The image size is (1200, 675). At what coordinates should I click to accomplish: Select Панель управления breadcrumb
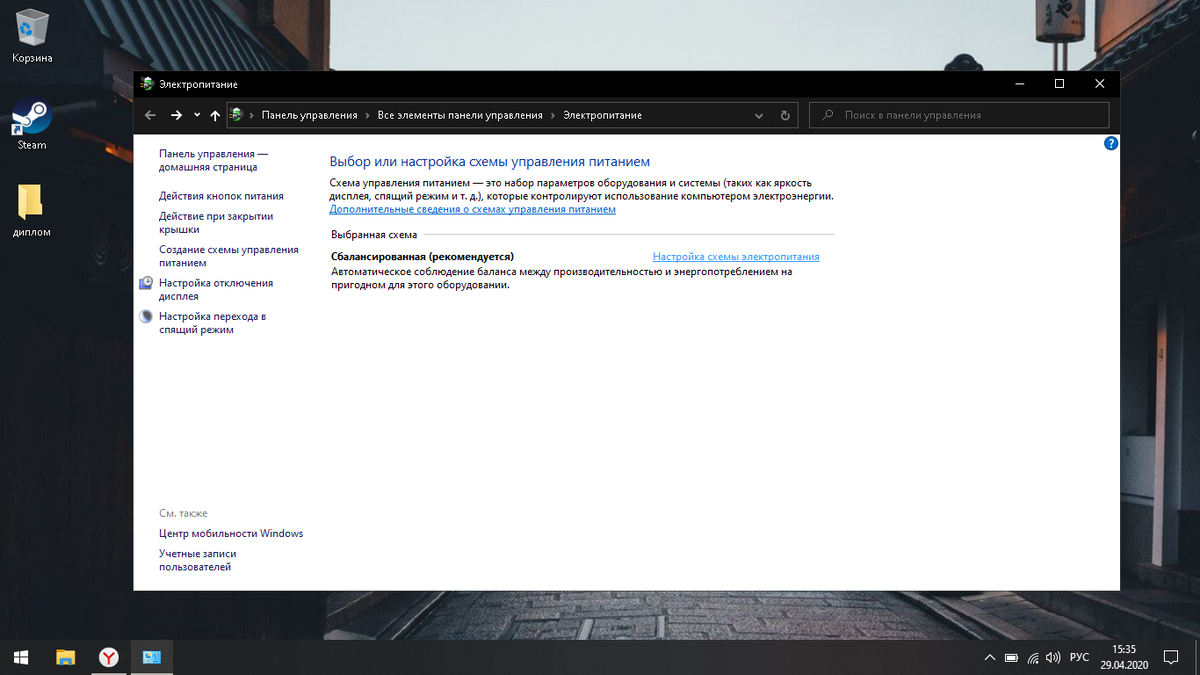[x=309, y=115]
